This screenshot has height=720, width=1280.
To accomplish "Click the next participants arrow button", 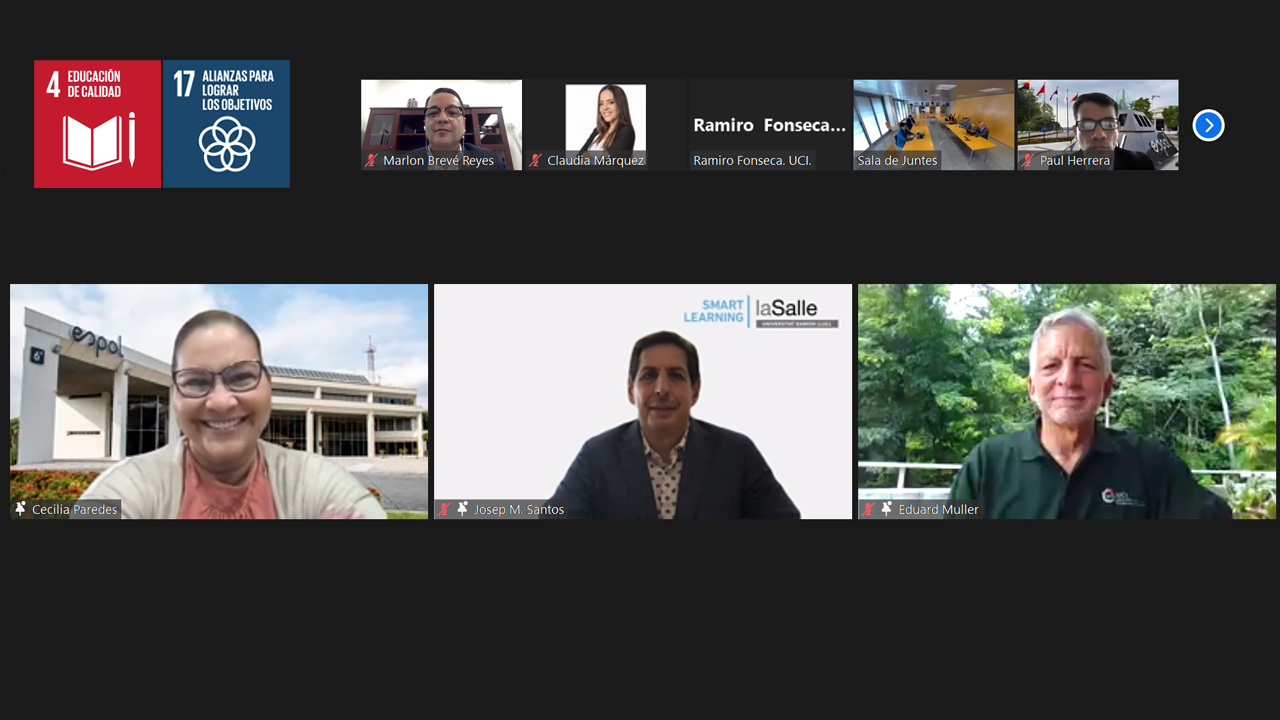I will pos(1208,125).
